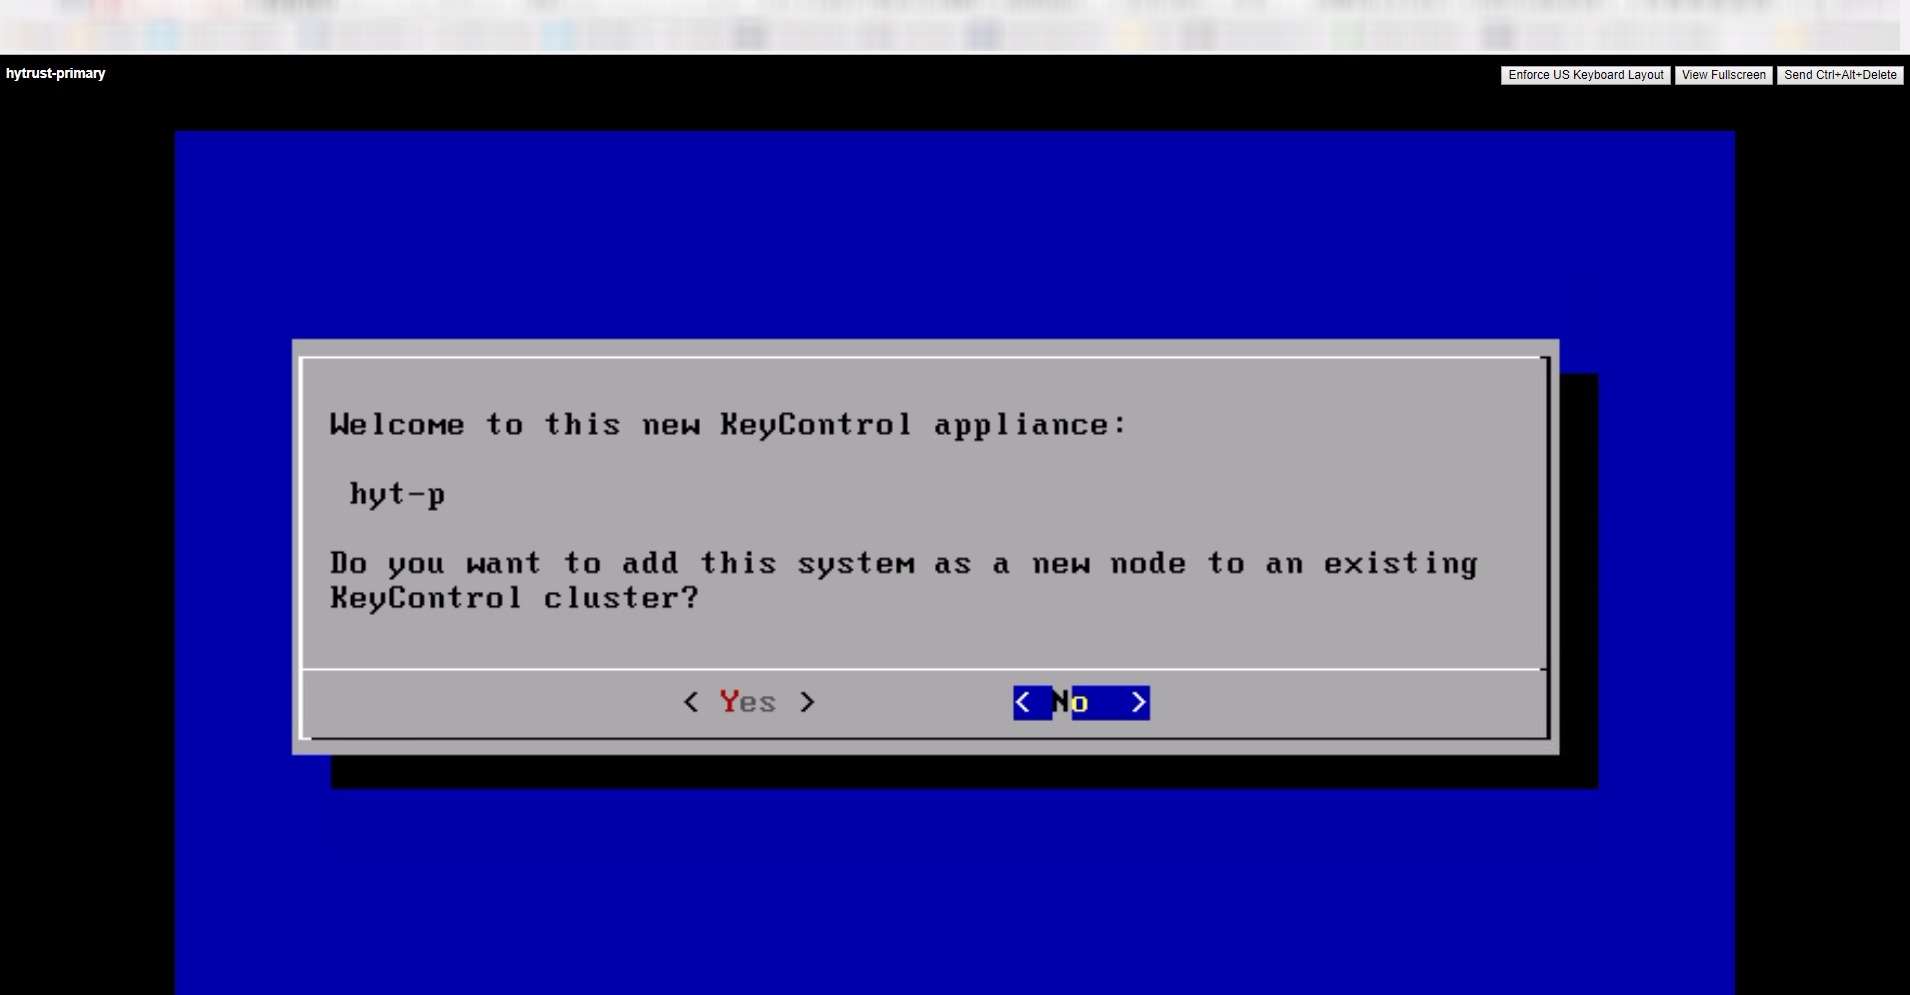1910x995 pixels.
Task: Click the black N cursor in No
Action: point(1061,702)
